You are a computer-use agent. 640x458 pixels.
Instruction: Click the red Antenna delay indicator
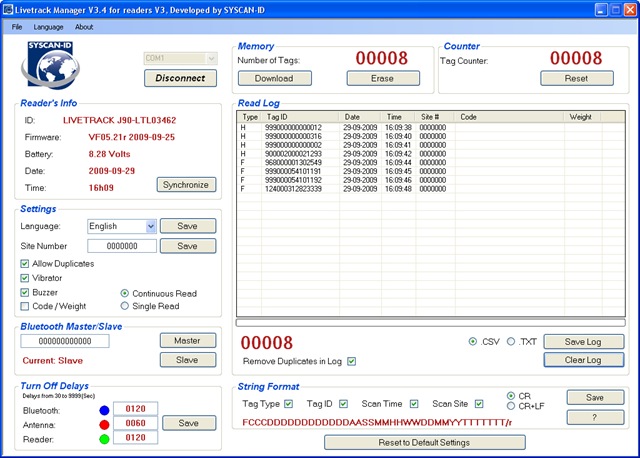tap(104, 425)
